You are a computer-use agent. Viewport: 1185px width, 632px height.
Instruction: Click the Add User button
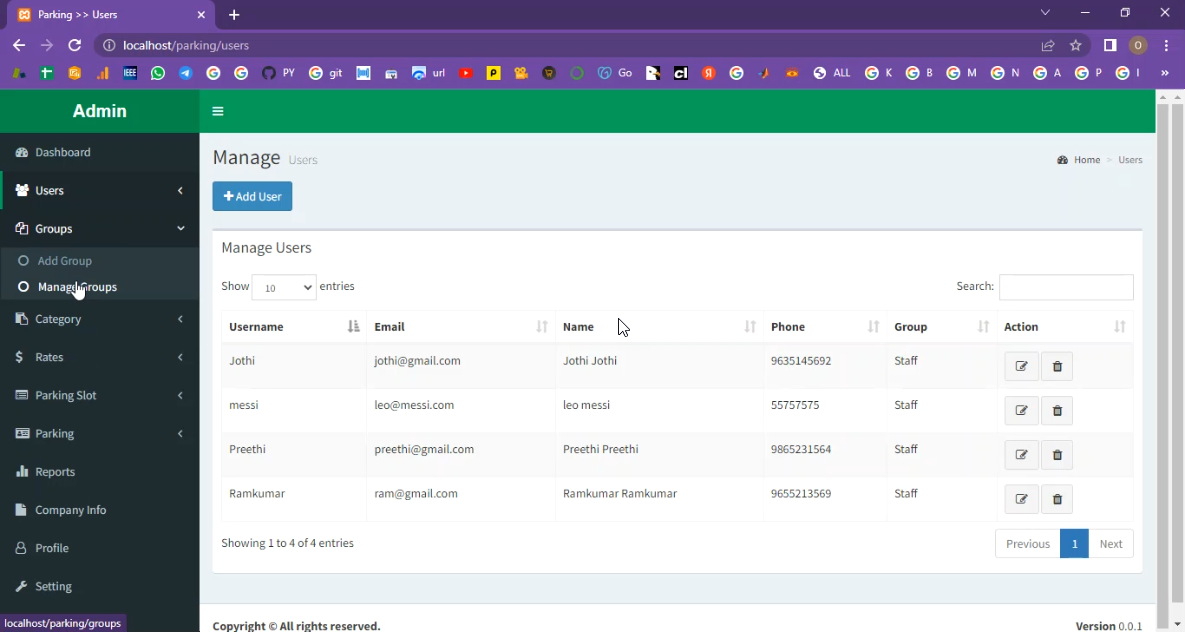click(x=252, y=197)
